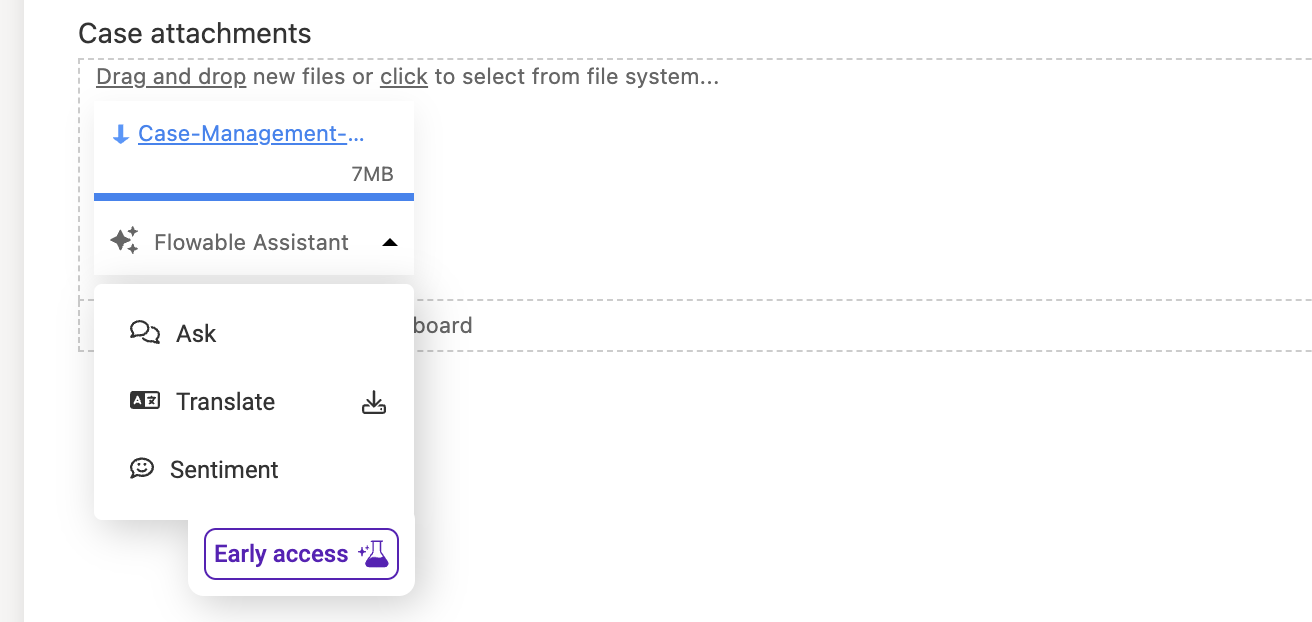Click the "Drag and drop" underlined text
This screenshot has height=622, width=1312.
(171, 77)
